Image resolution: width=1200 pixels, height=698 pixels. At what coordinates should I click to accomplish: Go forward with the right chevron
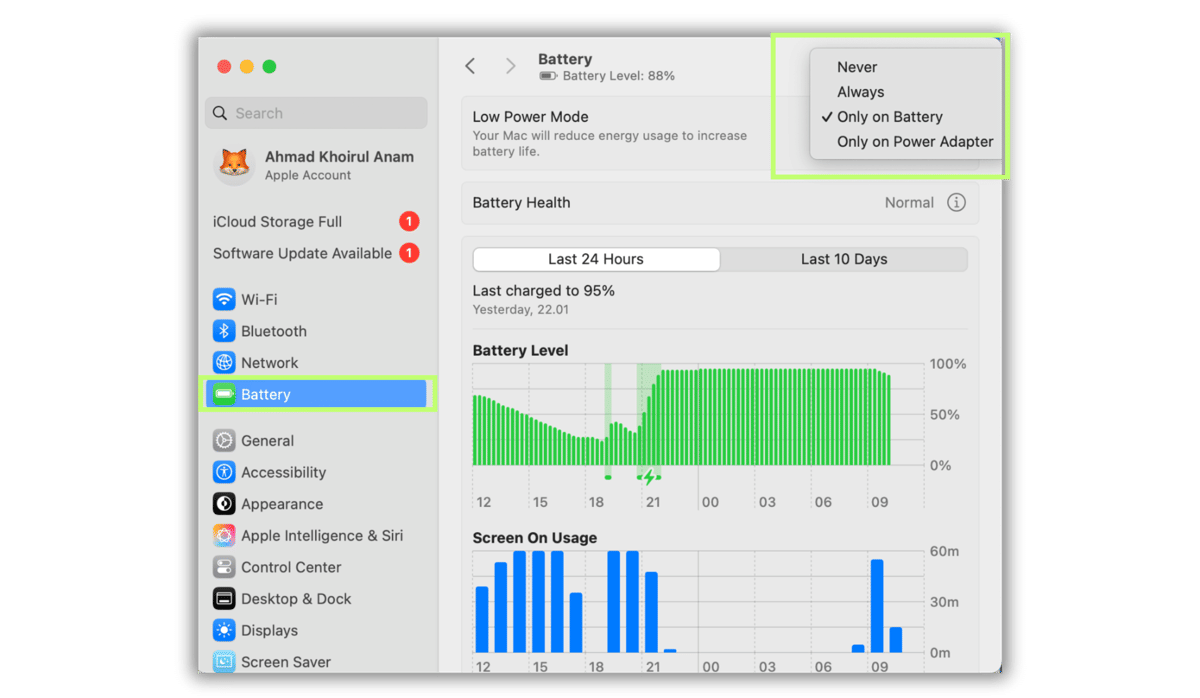coord(510,66)
